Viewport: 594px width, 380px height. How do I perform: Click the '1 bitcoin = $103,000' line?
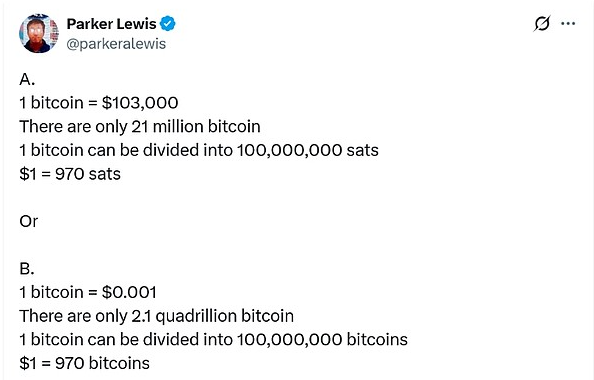click(x=99, y=103)
